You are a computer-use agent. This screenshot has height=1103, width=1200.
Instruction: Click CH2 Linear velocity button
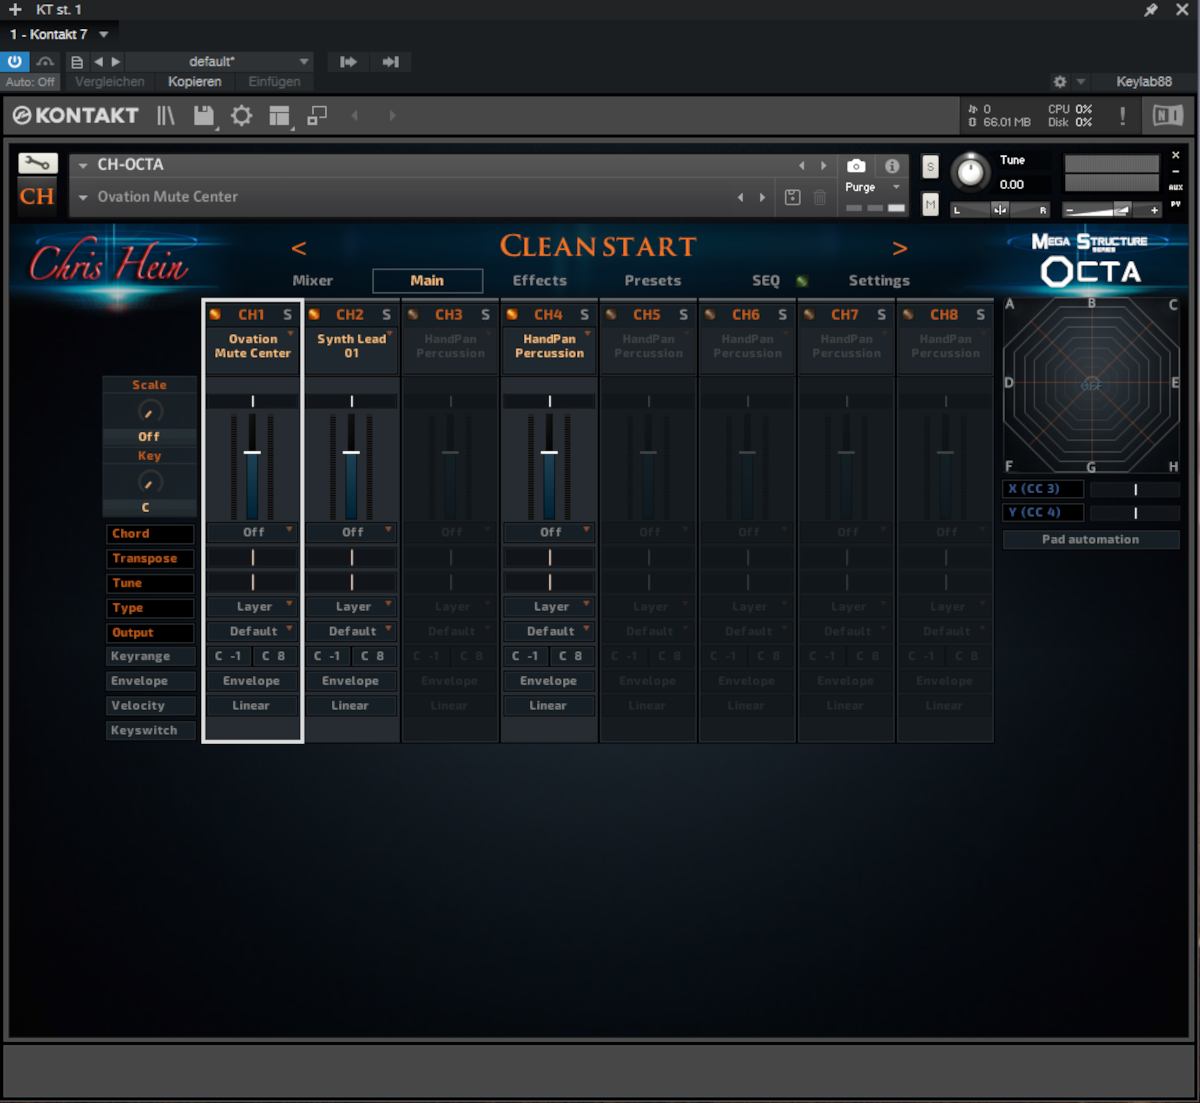pyautogui.click(x=351, y=706)
